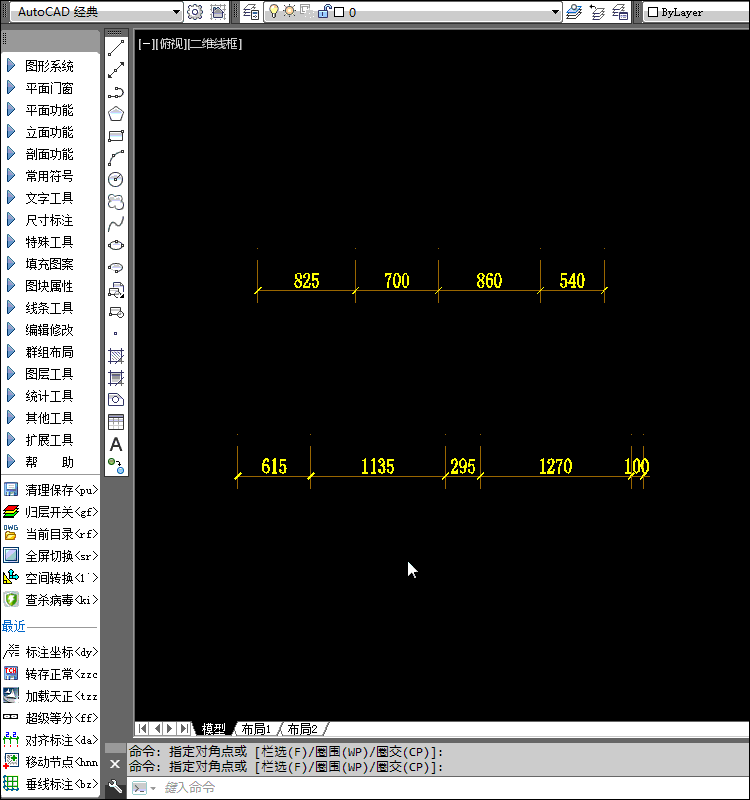Expand the 特殊工具 menu
This screenshot has height=800, width=750.
coord(49,242)
